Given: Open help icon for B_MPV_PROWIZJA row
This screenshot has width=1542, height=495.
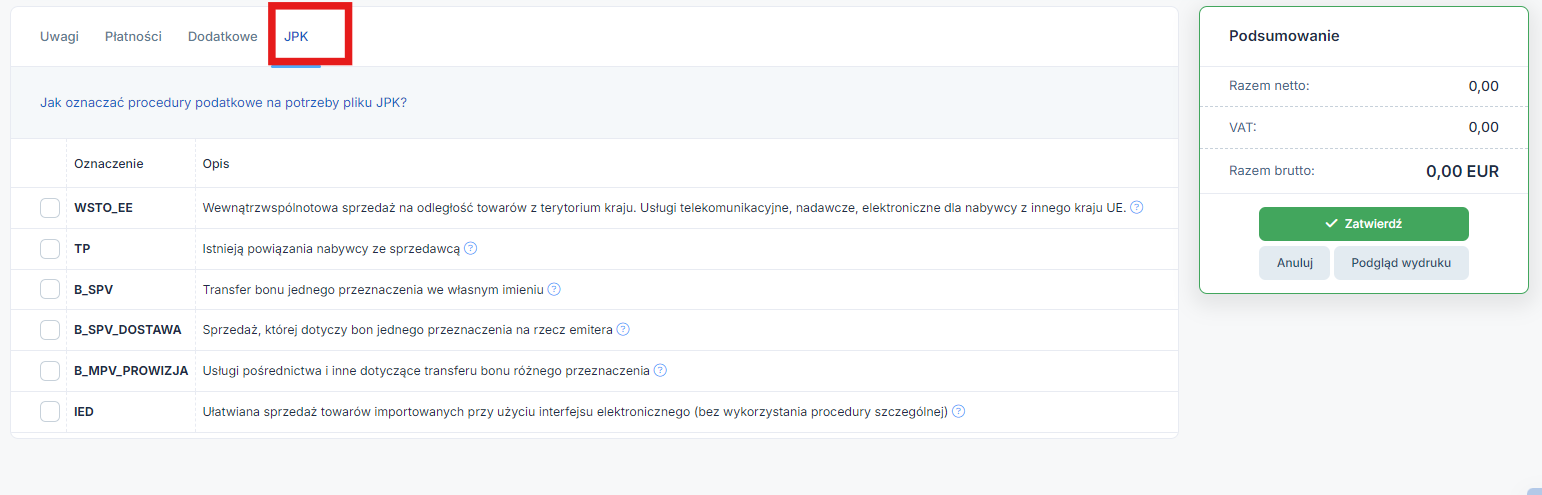Looking at the screenshot, I should point(660,370).
